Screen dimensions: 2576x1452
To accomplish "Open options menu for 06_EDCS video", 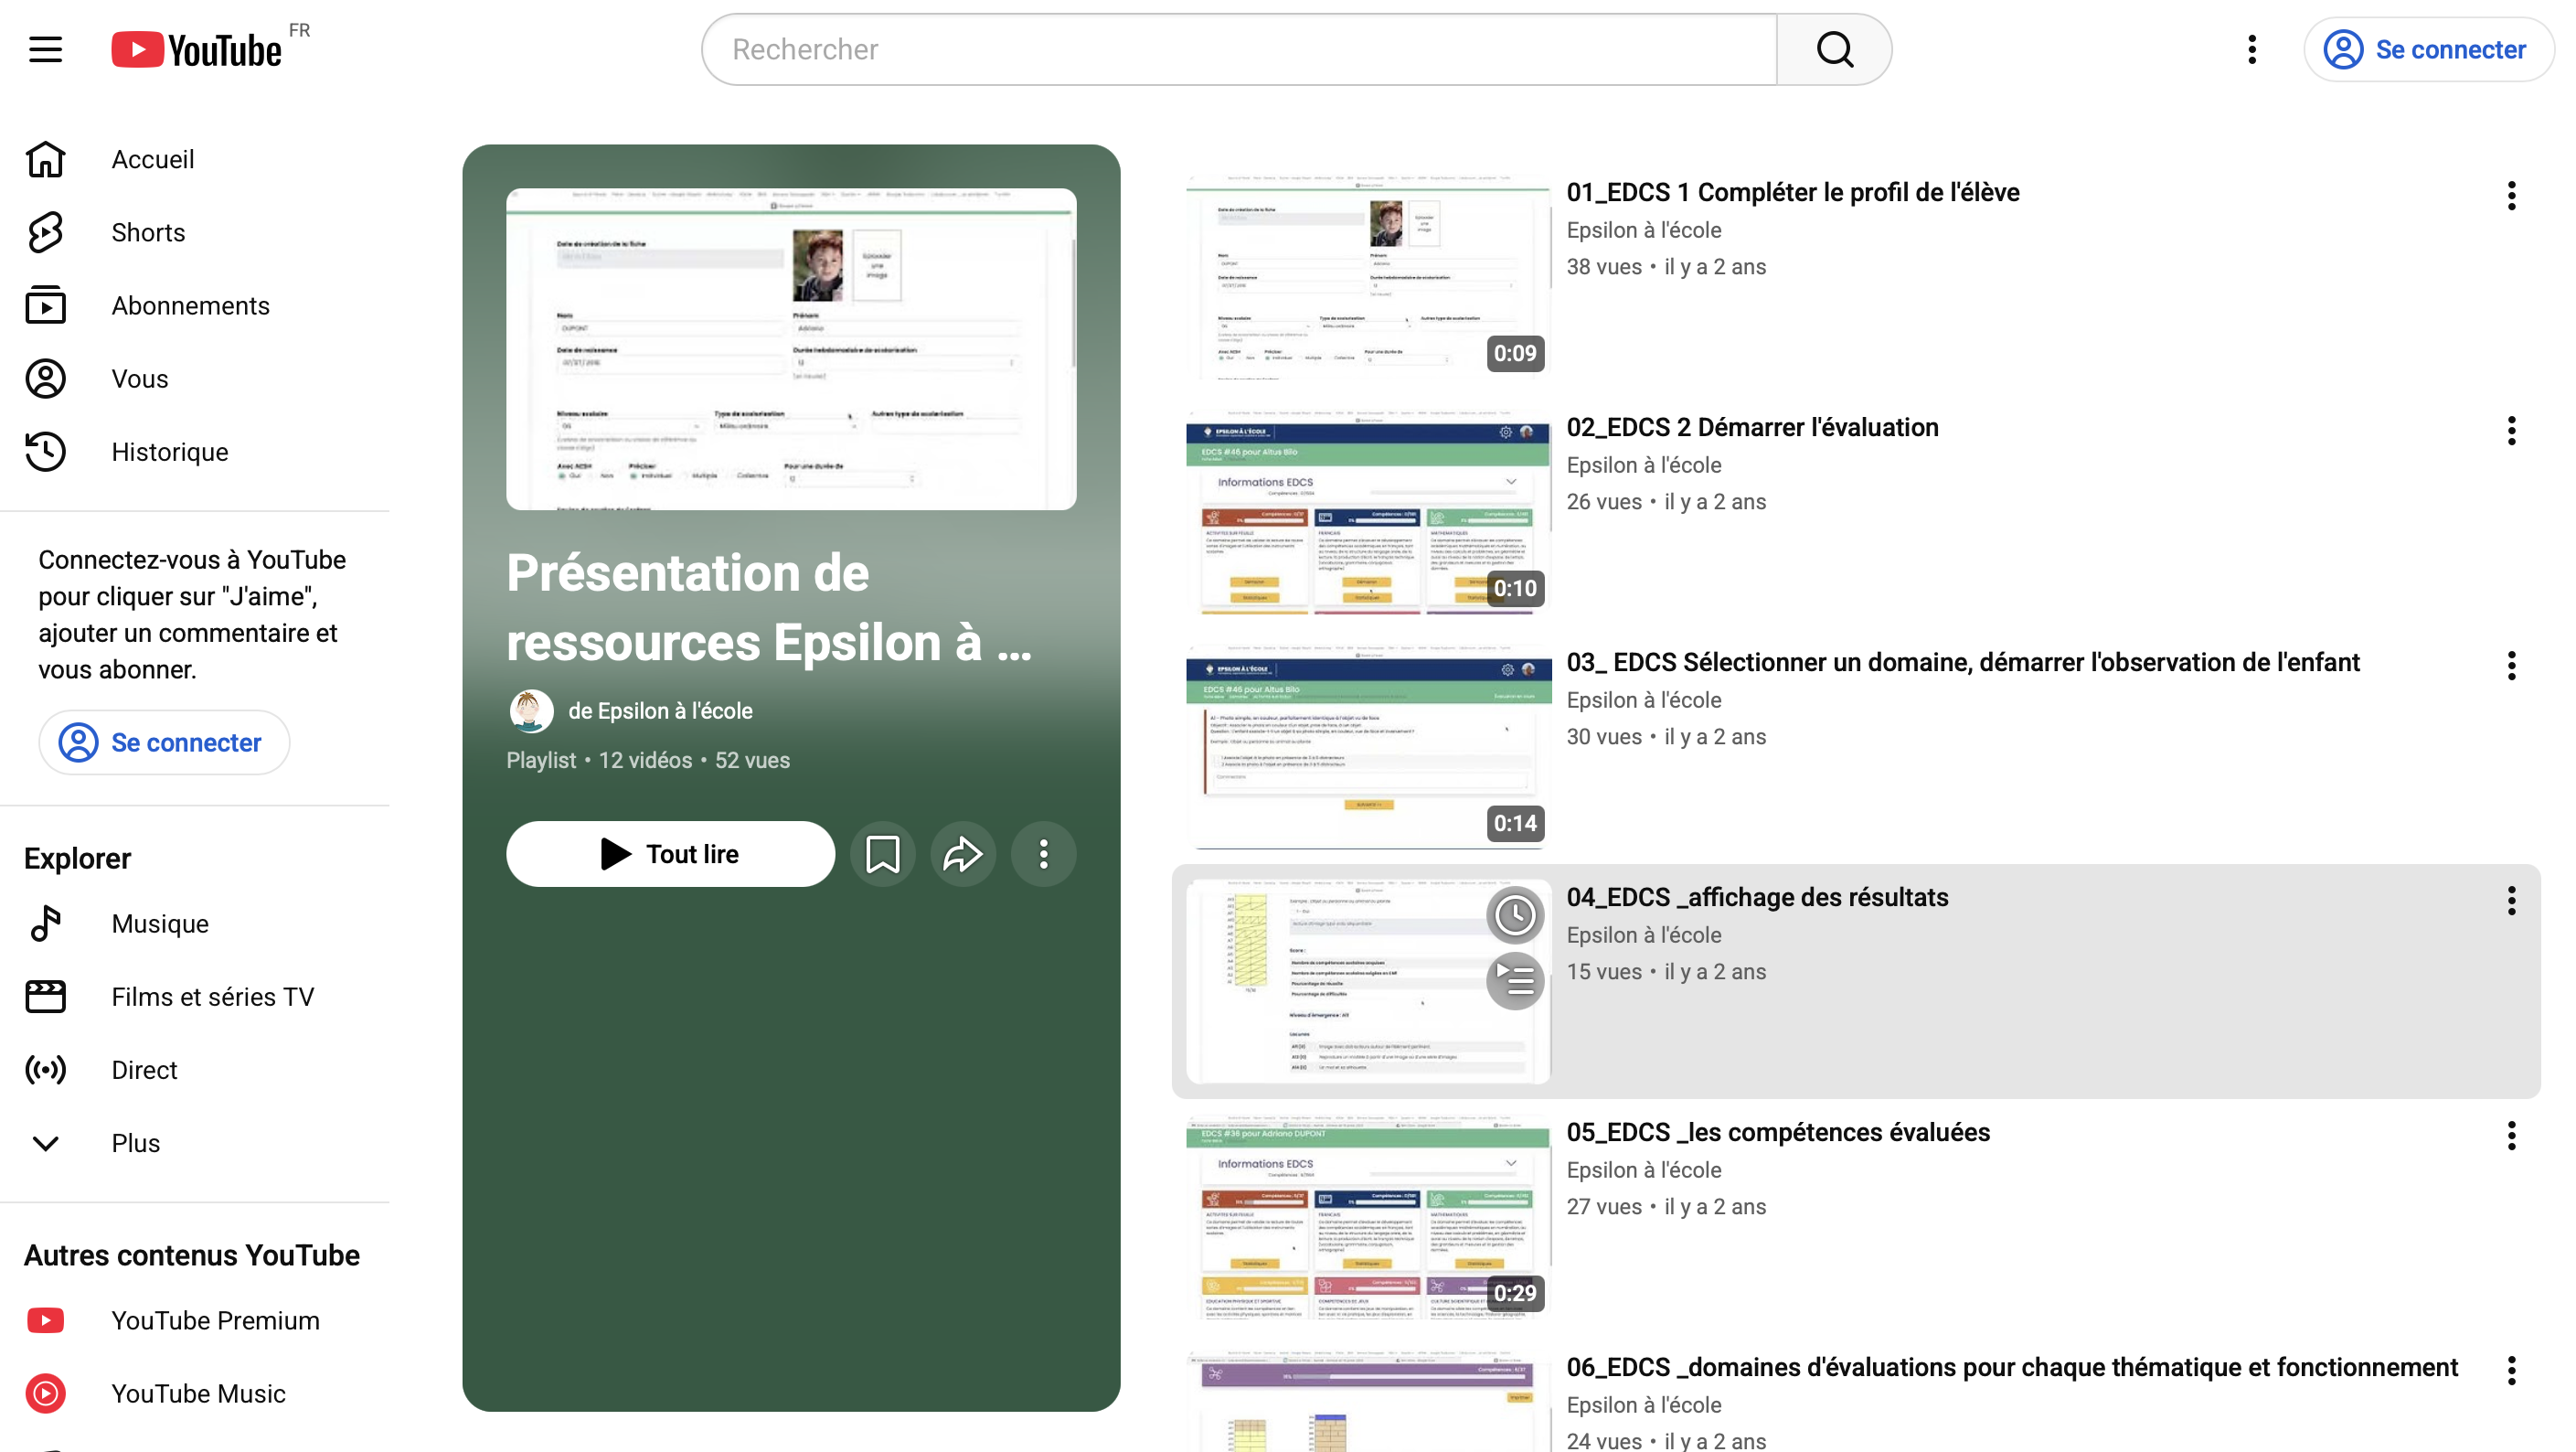I will (2511, 1370).
